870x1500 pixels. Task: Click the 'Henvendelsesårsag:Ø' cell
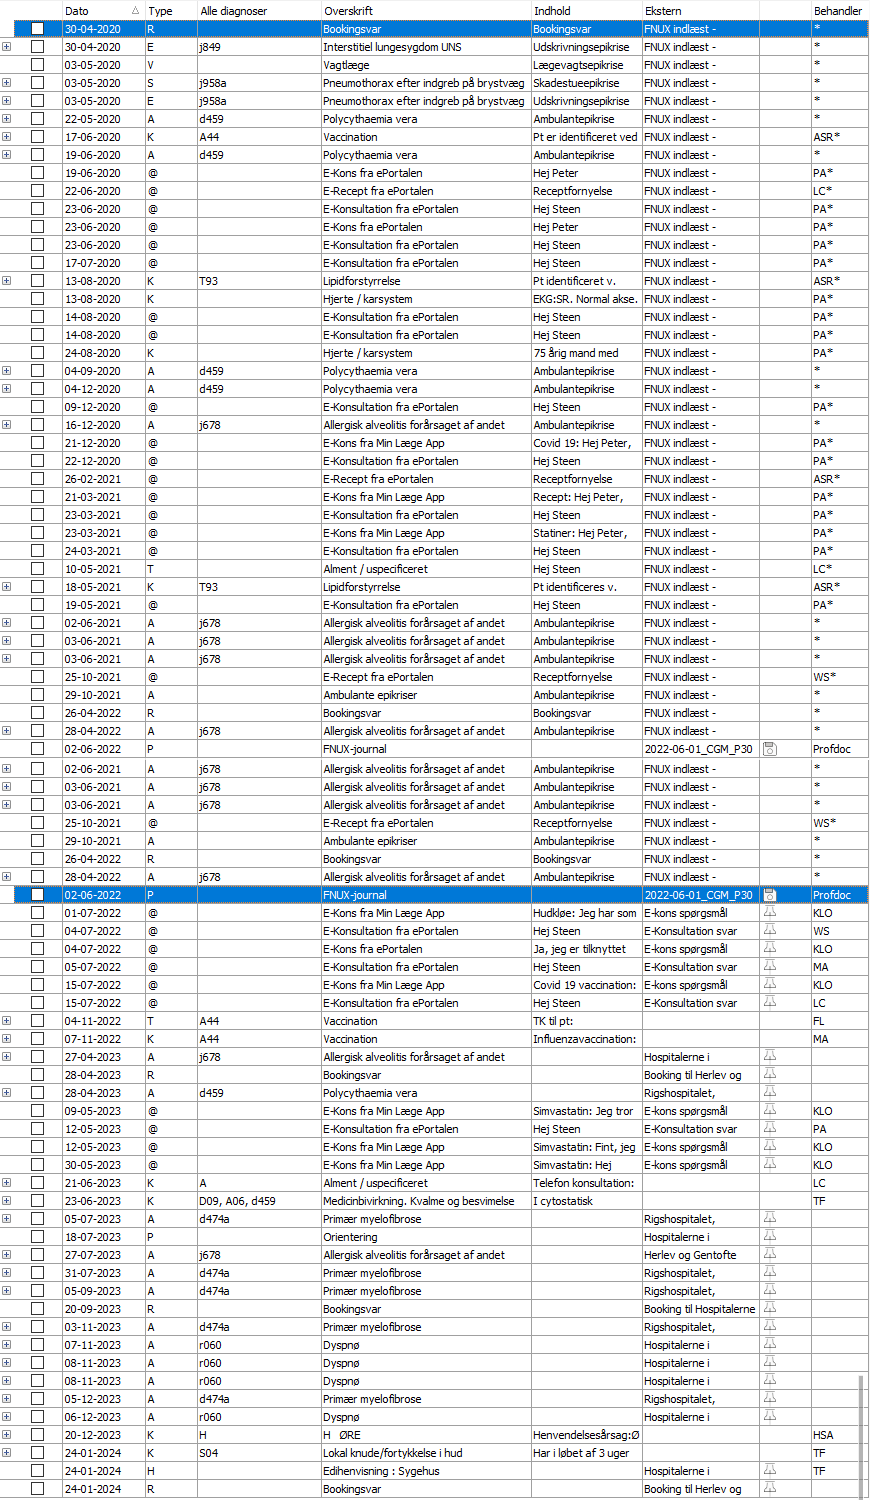tap(586, 1435)
